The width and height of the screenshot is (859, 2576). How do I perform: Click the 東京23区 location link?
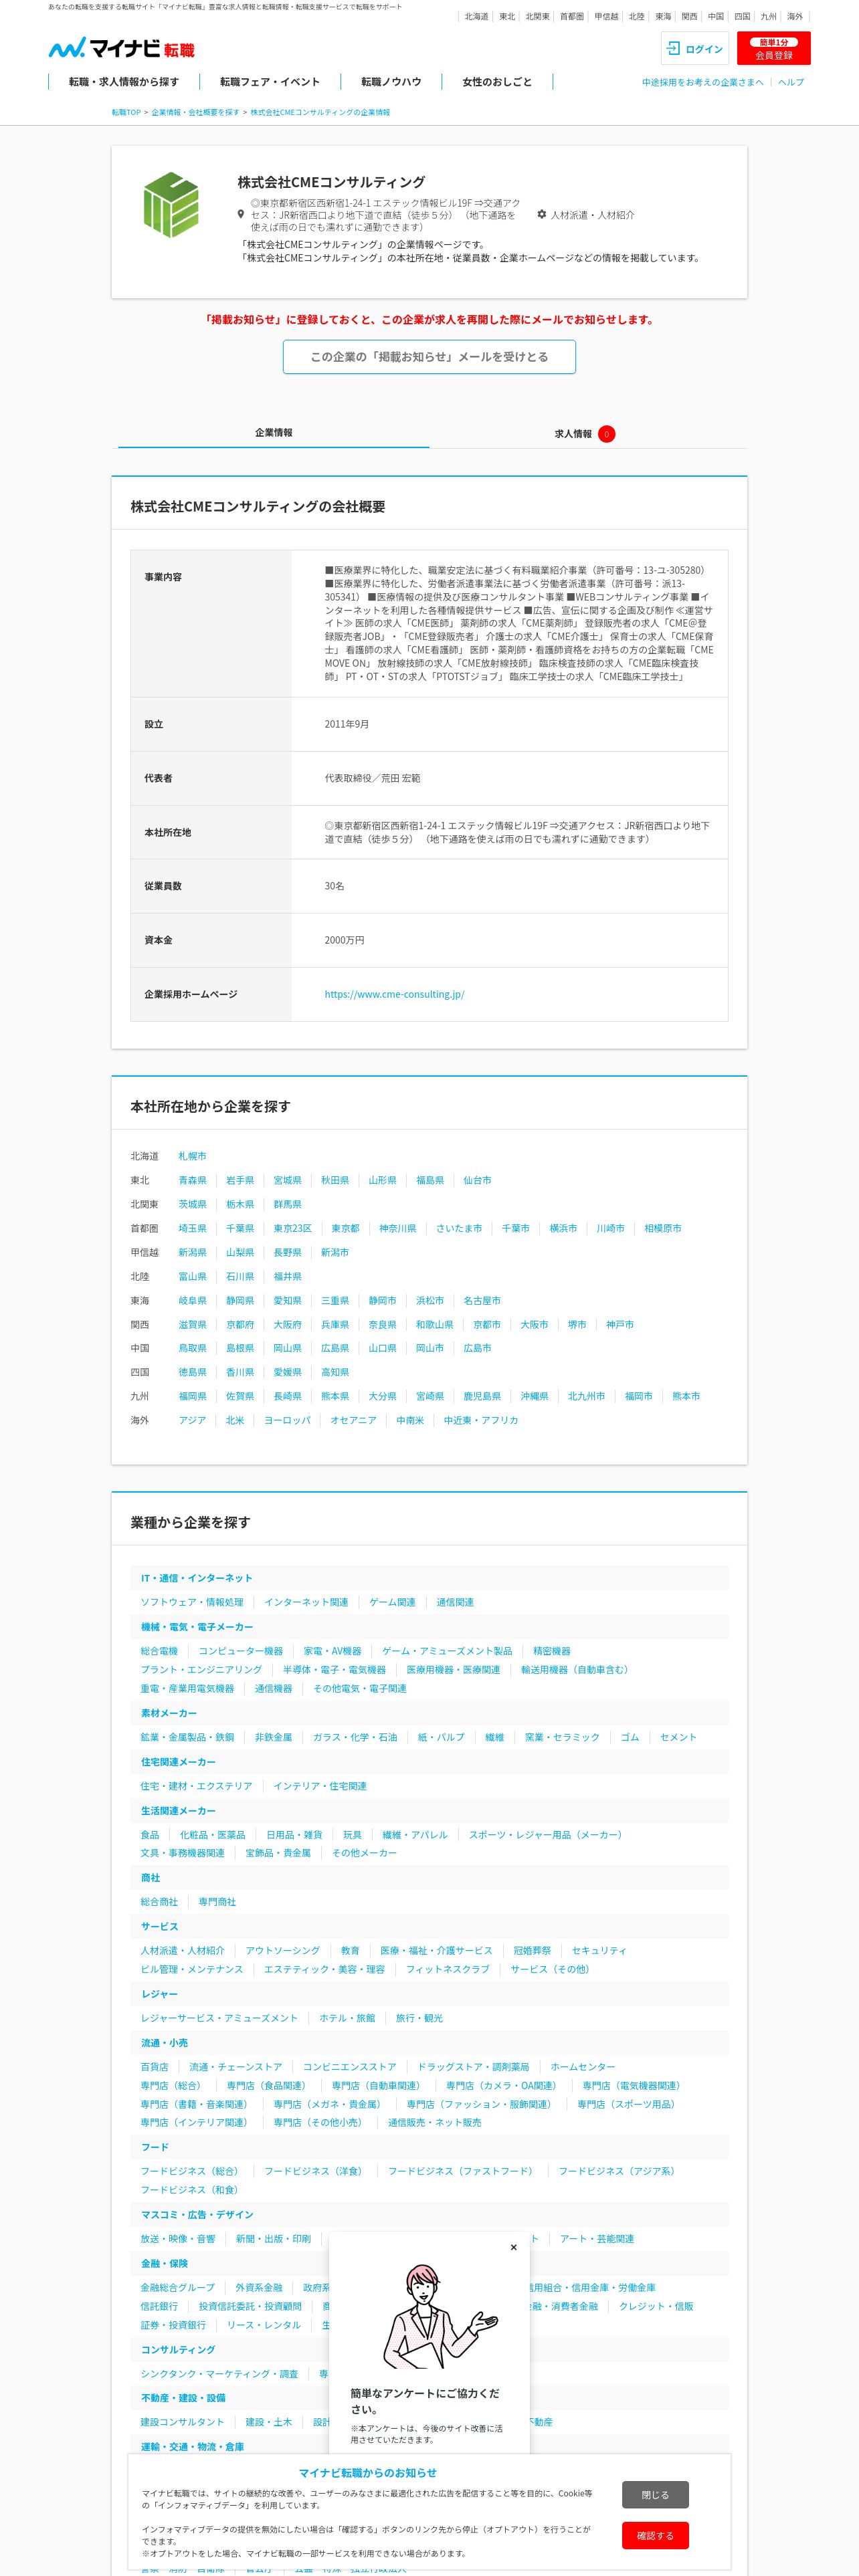tap(293, 1228)
